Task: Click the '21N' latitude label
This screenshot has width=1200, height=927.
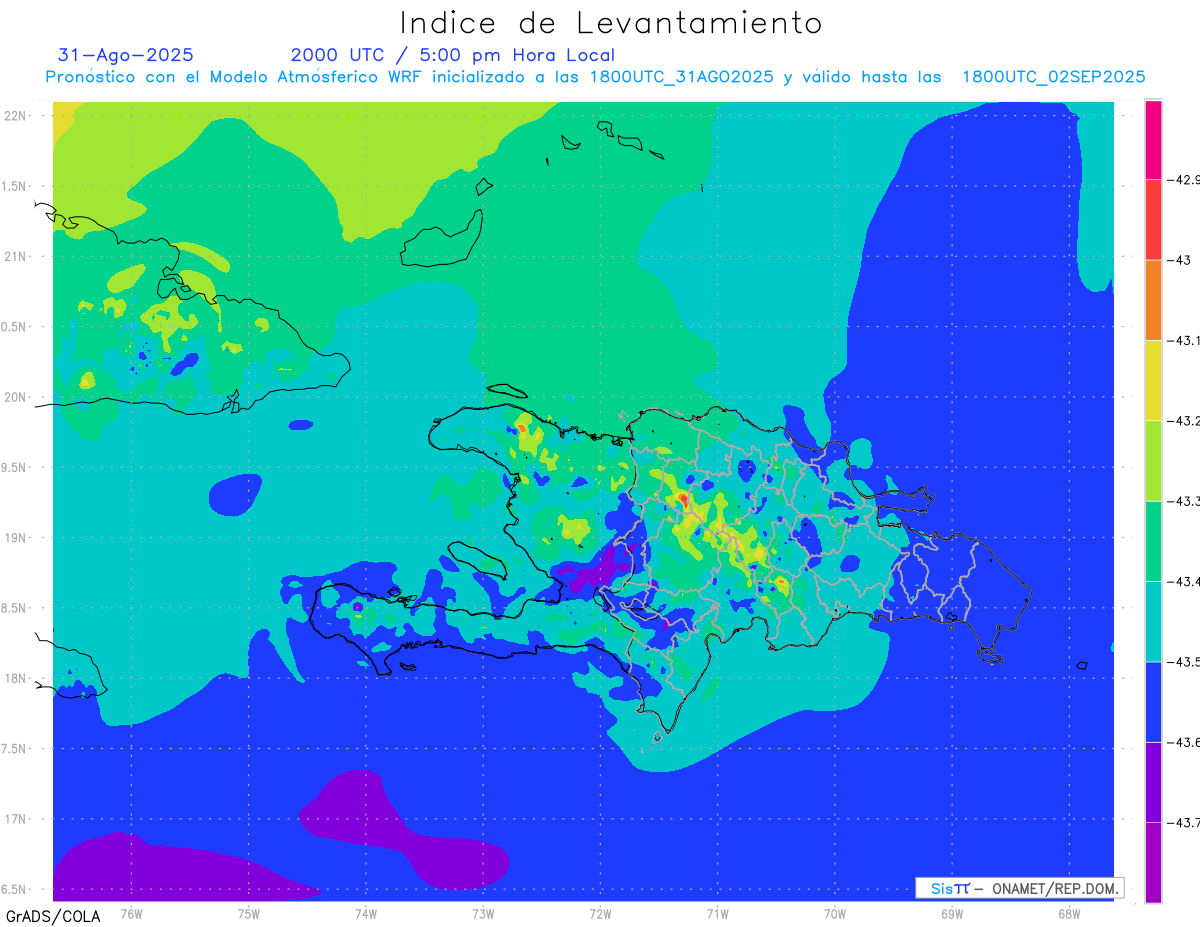Action: coord(17,256)
